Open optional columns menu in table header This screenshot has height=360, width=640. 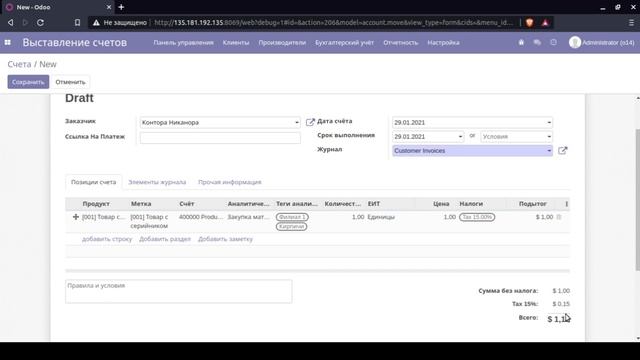point(566,204)
